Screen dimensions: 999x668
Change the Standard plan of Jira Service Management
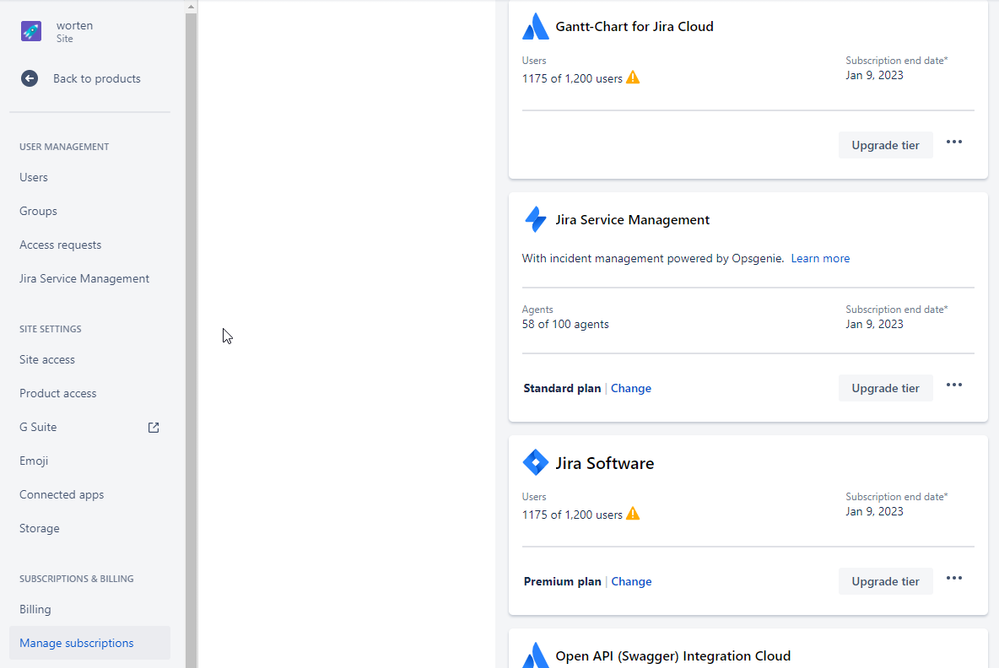631,388
